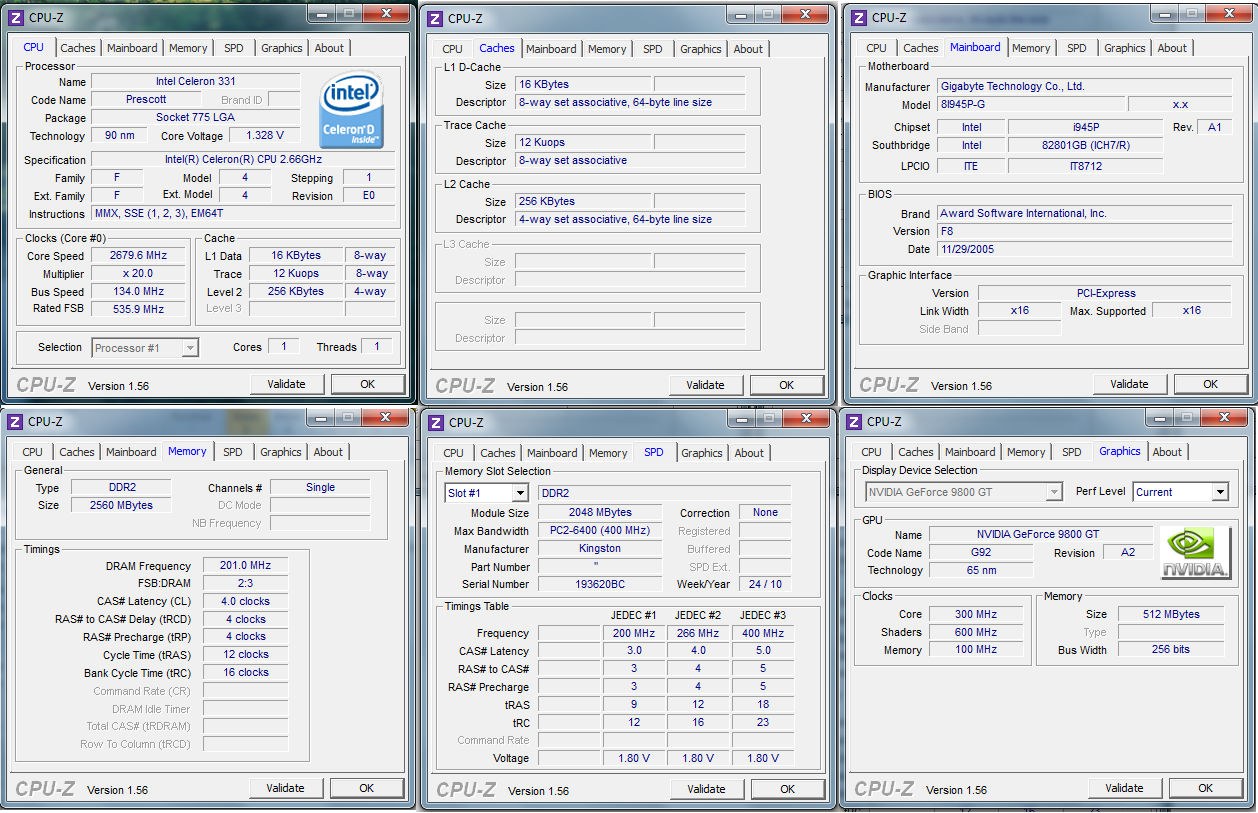Open the About tab in the CPU window
The image size is (1258, 813).
tap(329, 48)
